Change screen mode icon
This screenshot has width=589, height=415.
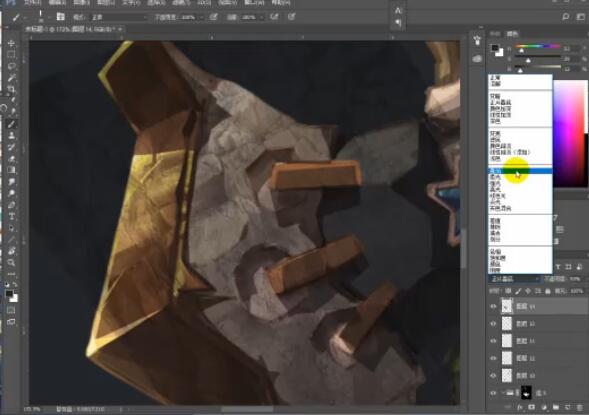click(x=11, y=322)
